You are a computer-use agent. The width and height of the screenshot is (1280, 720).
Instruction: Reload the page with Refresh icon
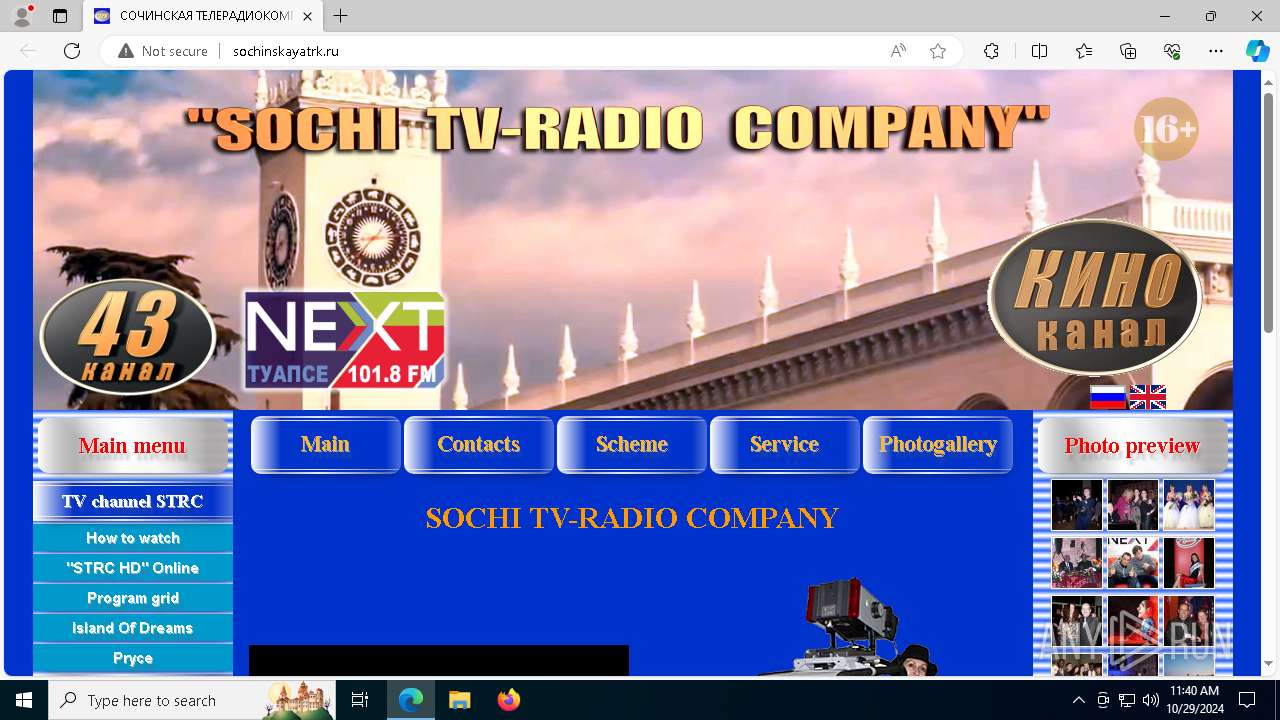(72, 51)
